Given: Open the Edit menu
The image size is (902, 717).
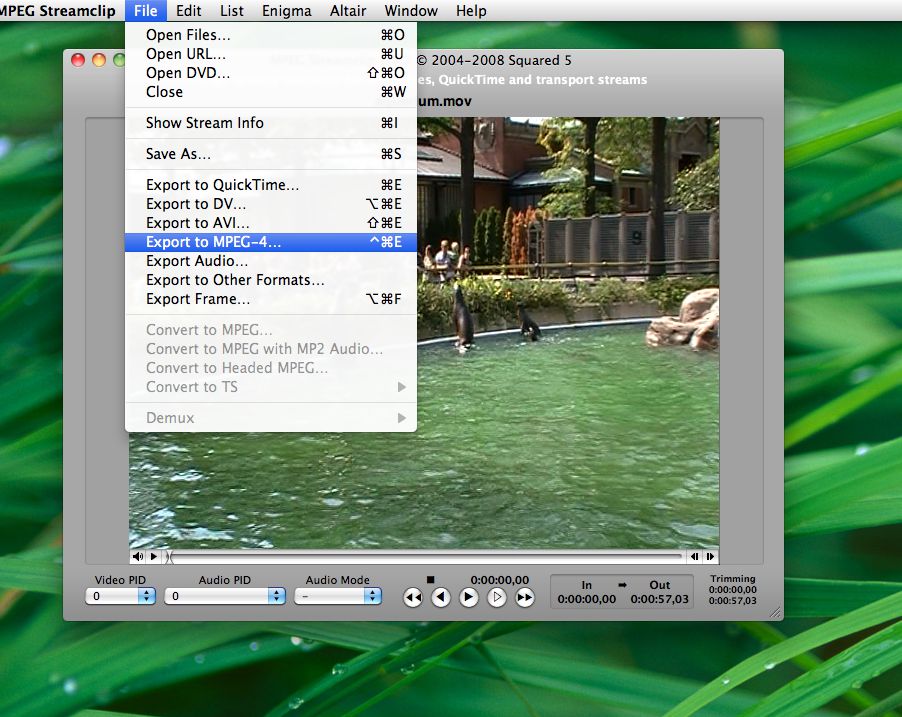Looking at the screenshot, I should pyautogui.click(x=188, y=11).
